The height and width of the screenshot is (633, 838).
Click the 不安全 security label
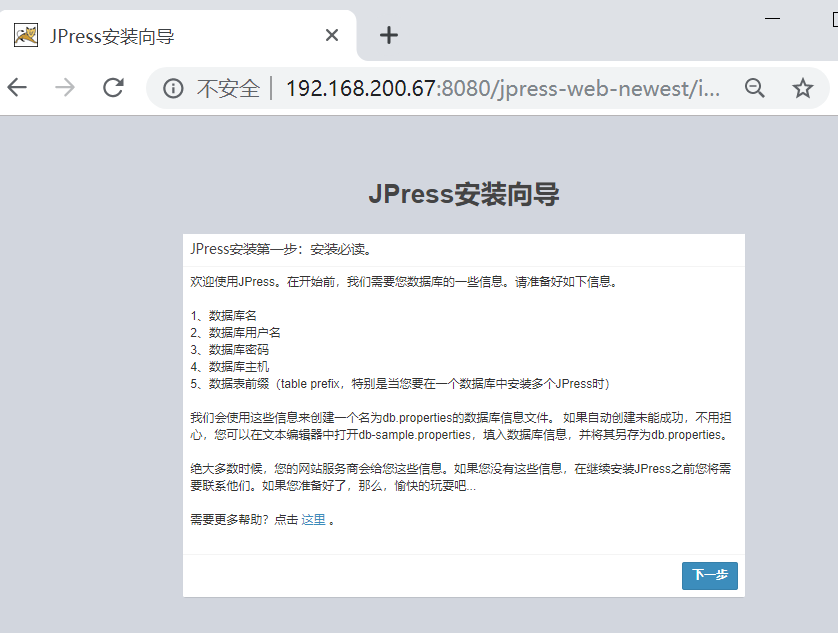pos(228,89)
